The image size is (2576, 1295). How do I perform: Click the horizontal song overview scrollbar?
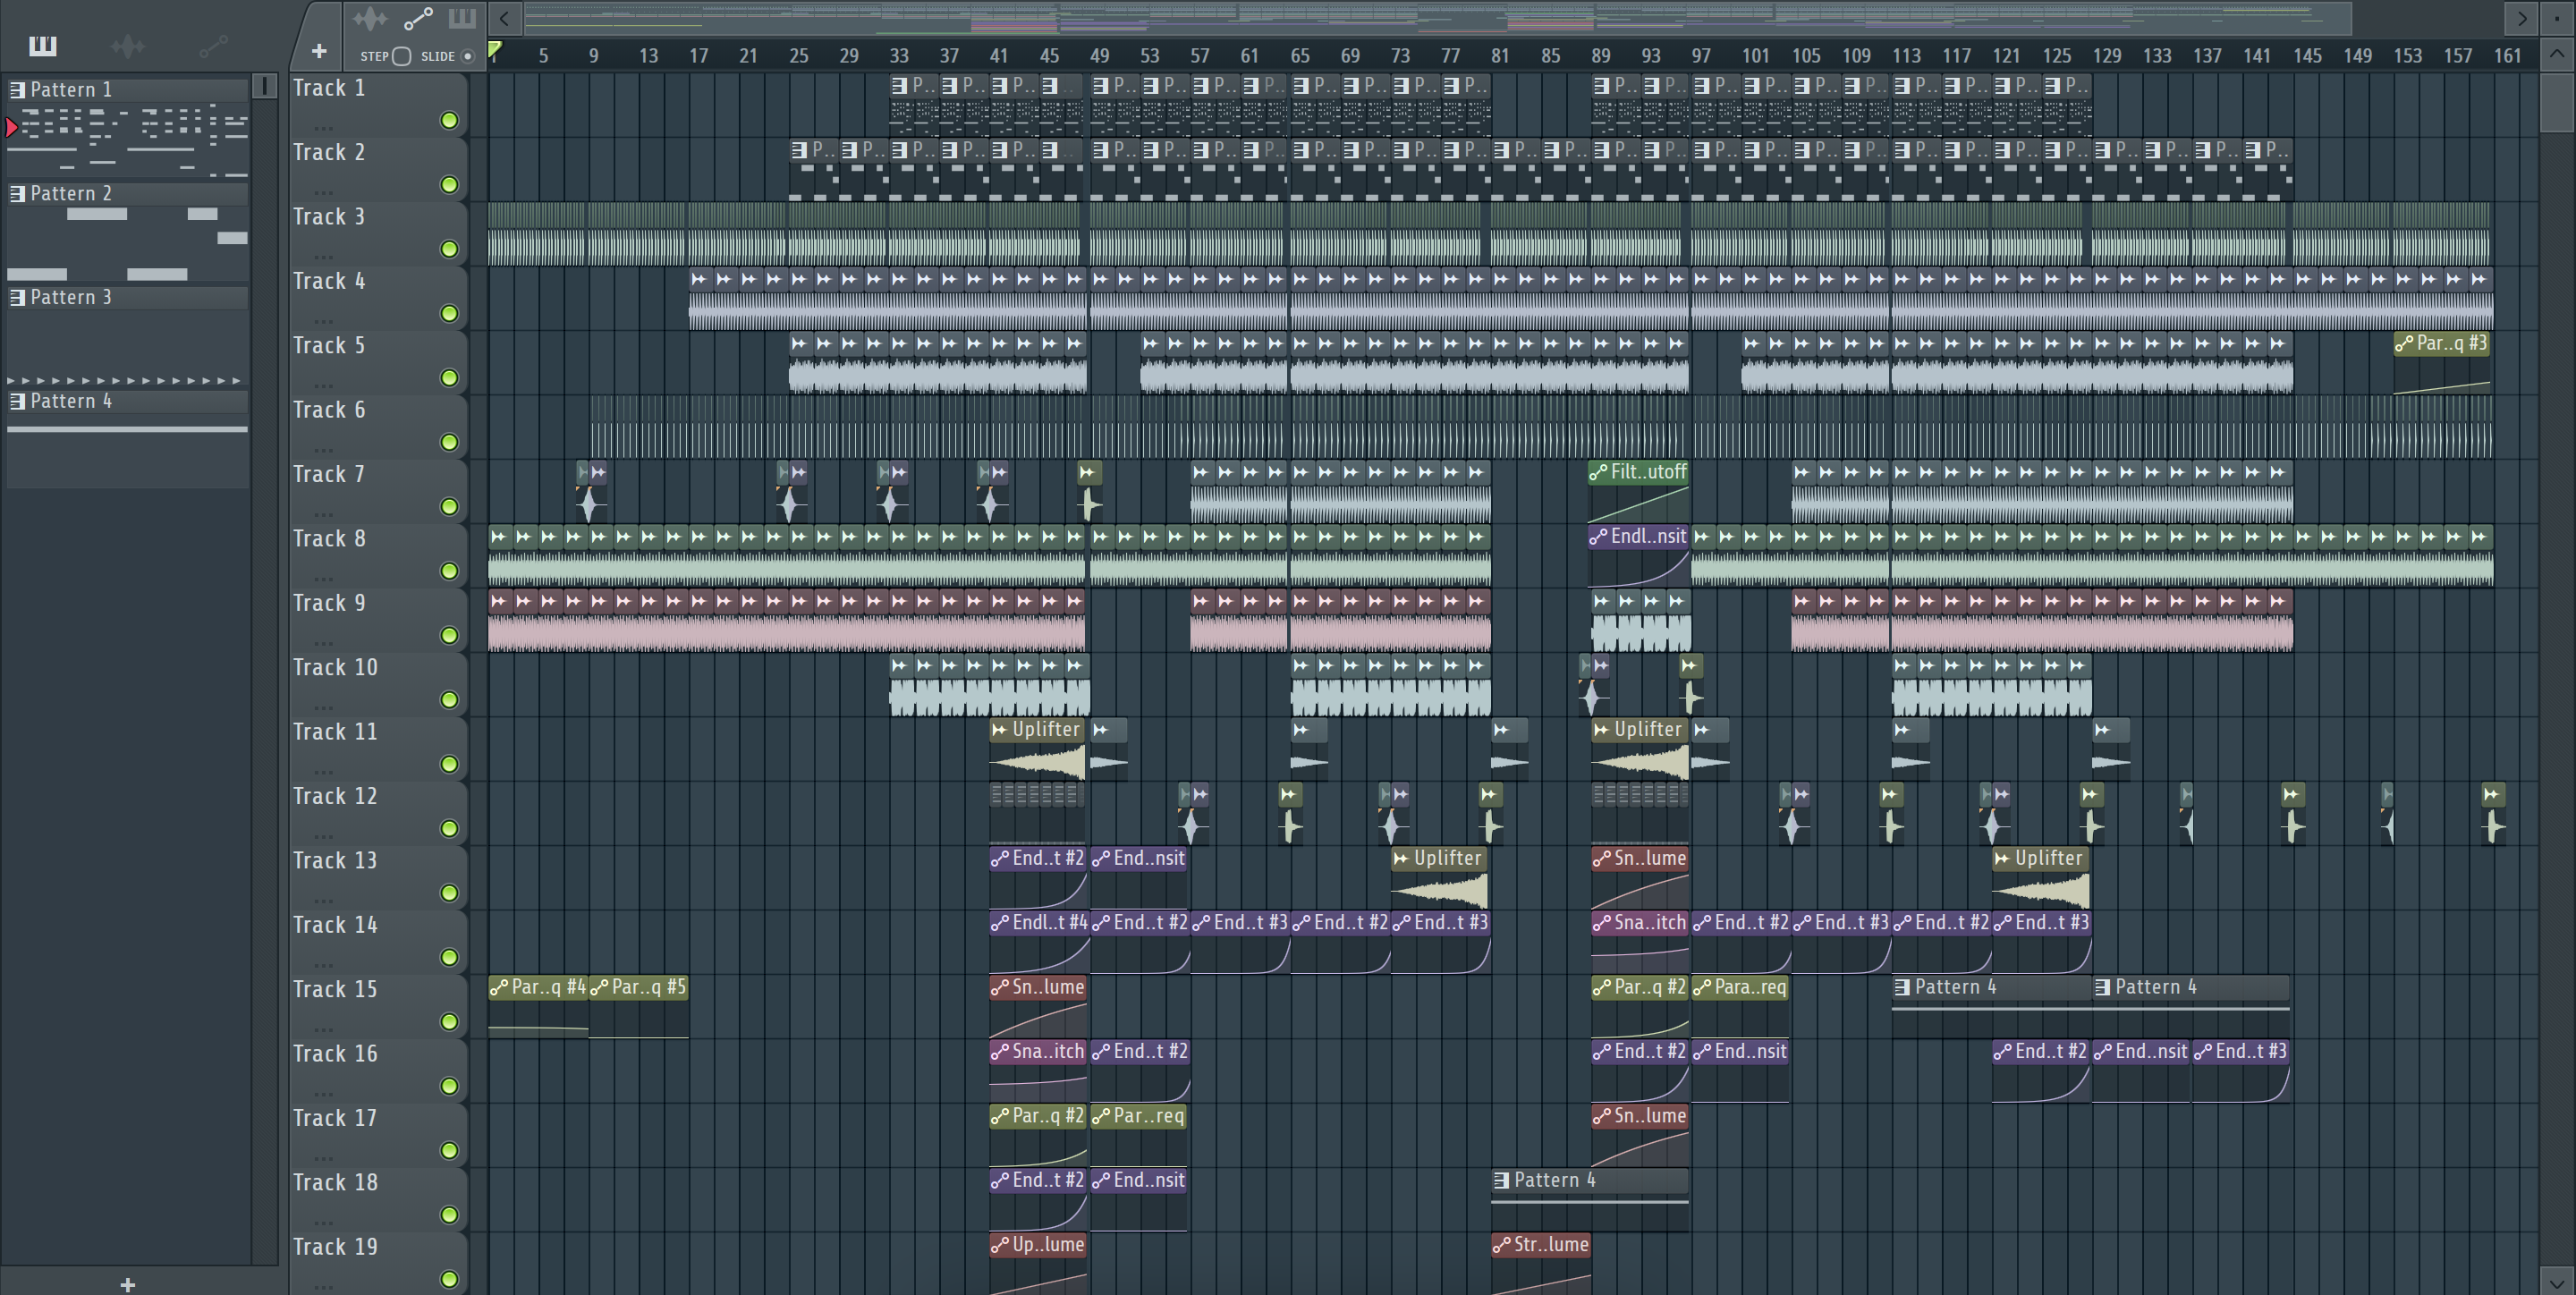point(1438,18)
